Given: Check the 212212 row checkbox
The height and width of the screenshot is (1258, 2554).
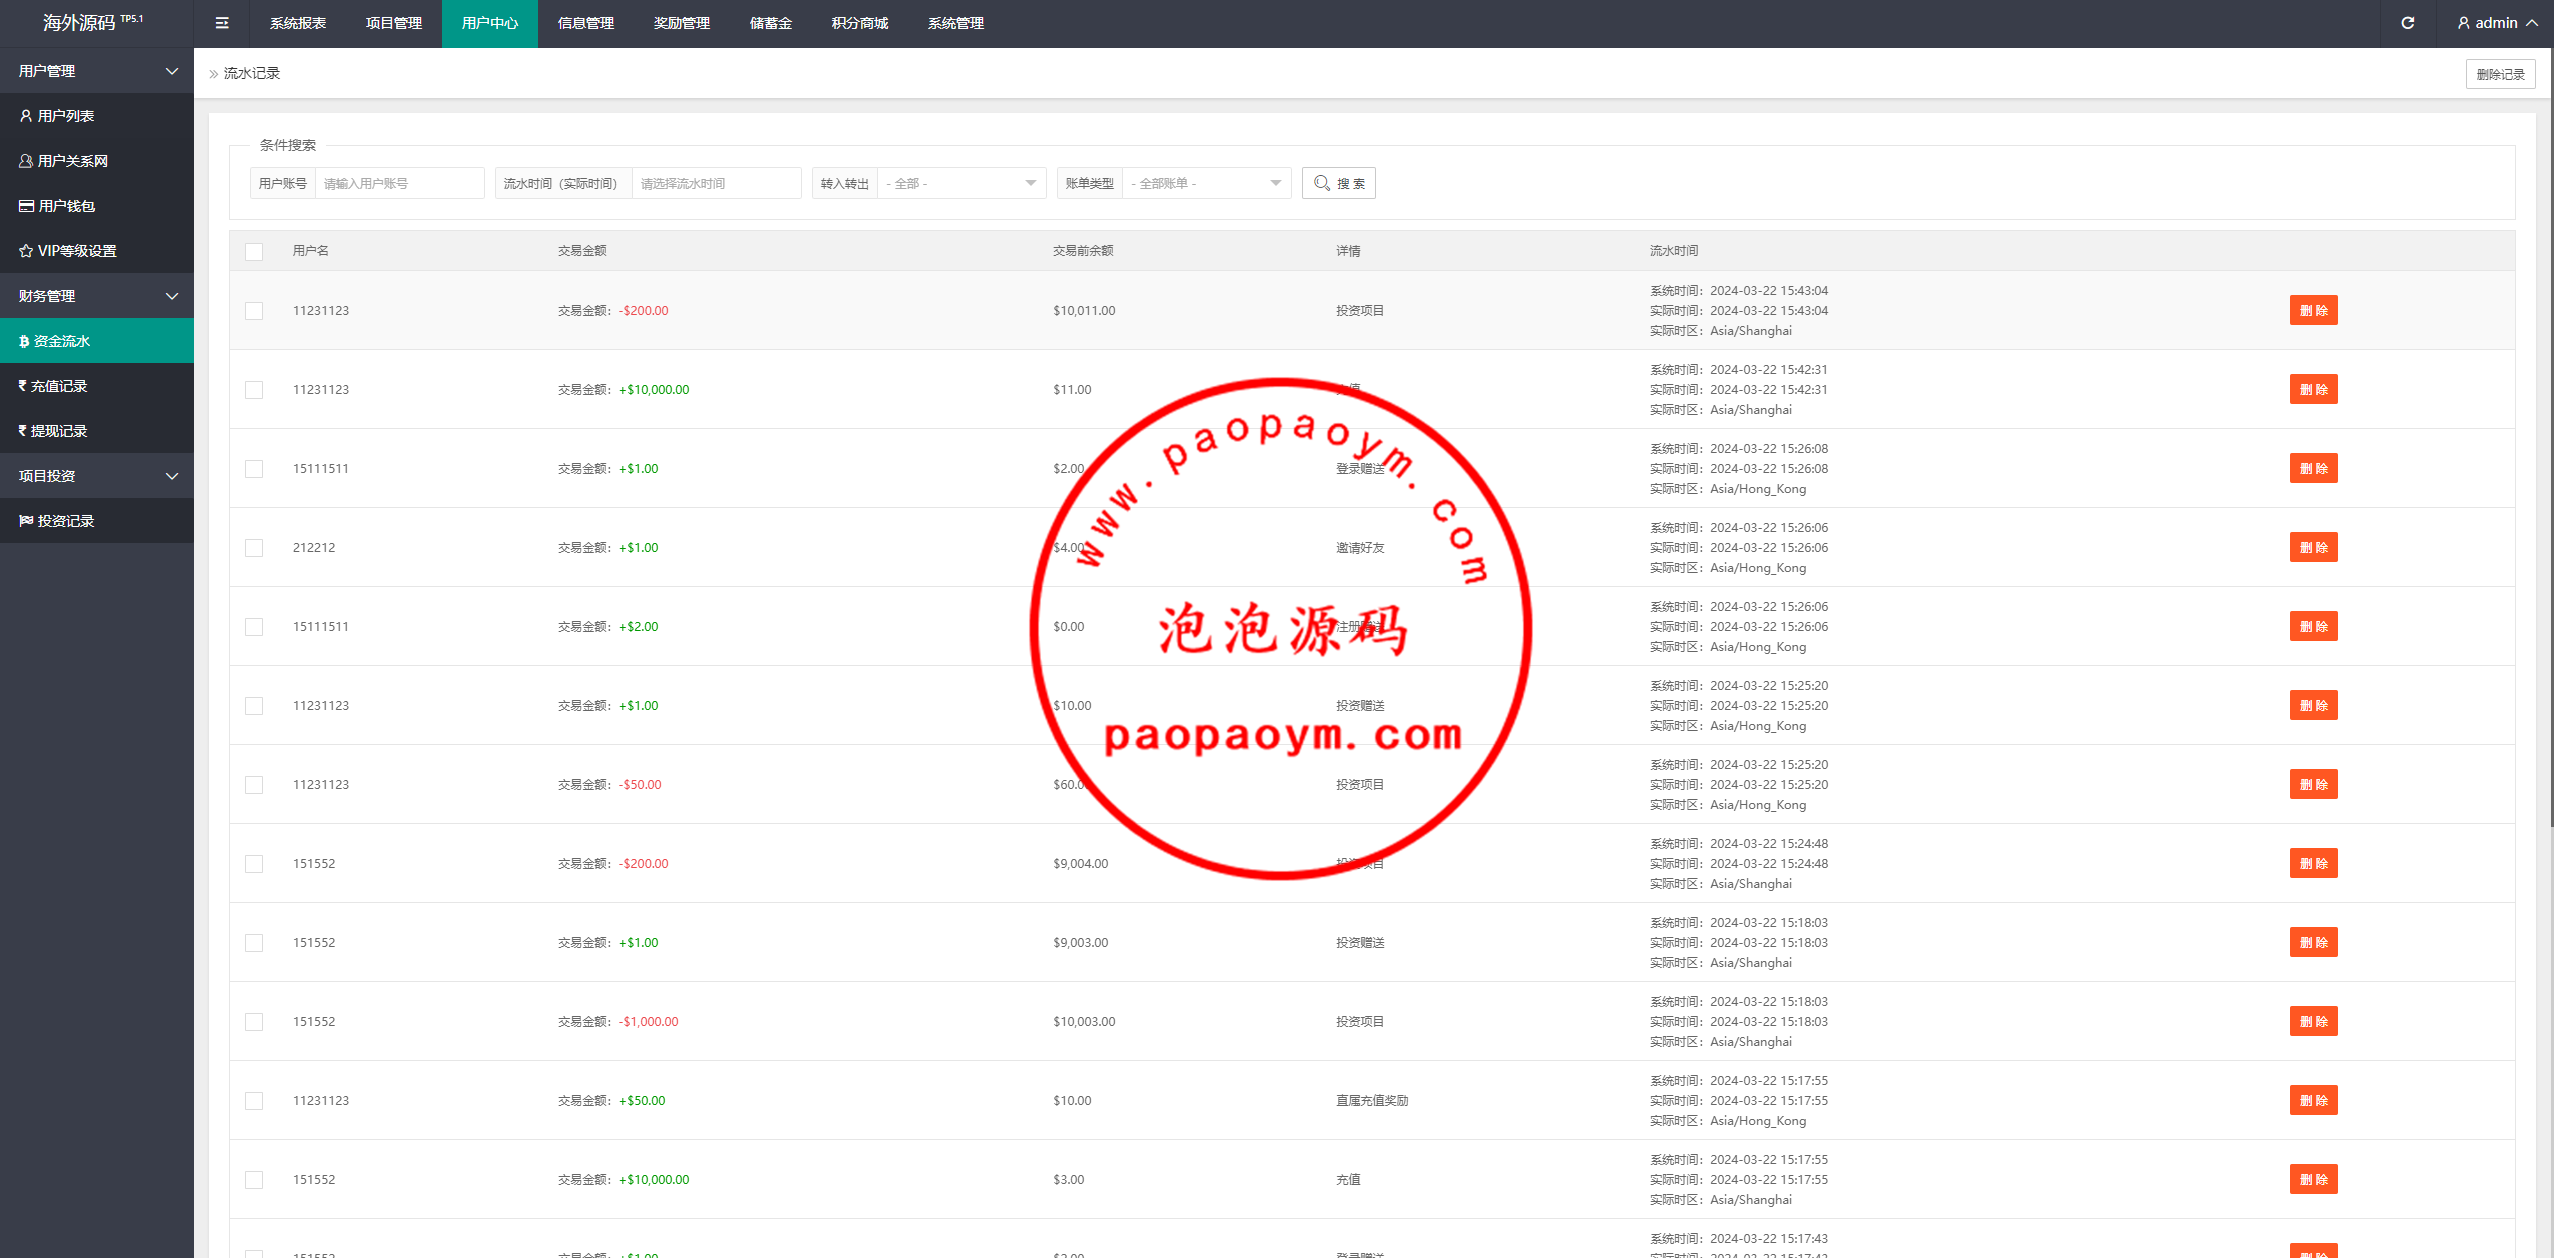Looking at the screenshot, I should (x=254, y=548).
